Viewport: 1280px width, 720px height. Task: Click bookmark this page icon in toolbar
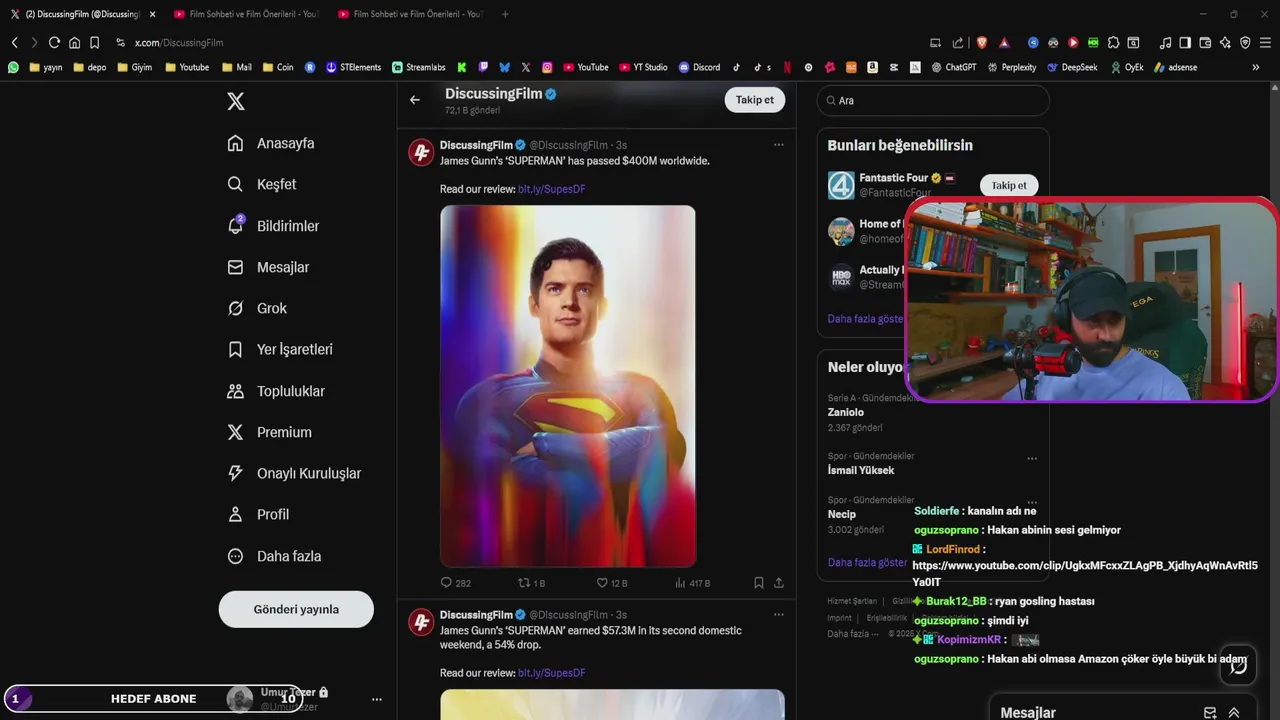[94, 43]
